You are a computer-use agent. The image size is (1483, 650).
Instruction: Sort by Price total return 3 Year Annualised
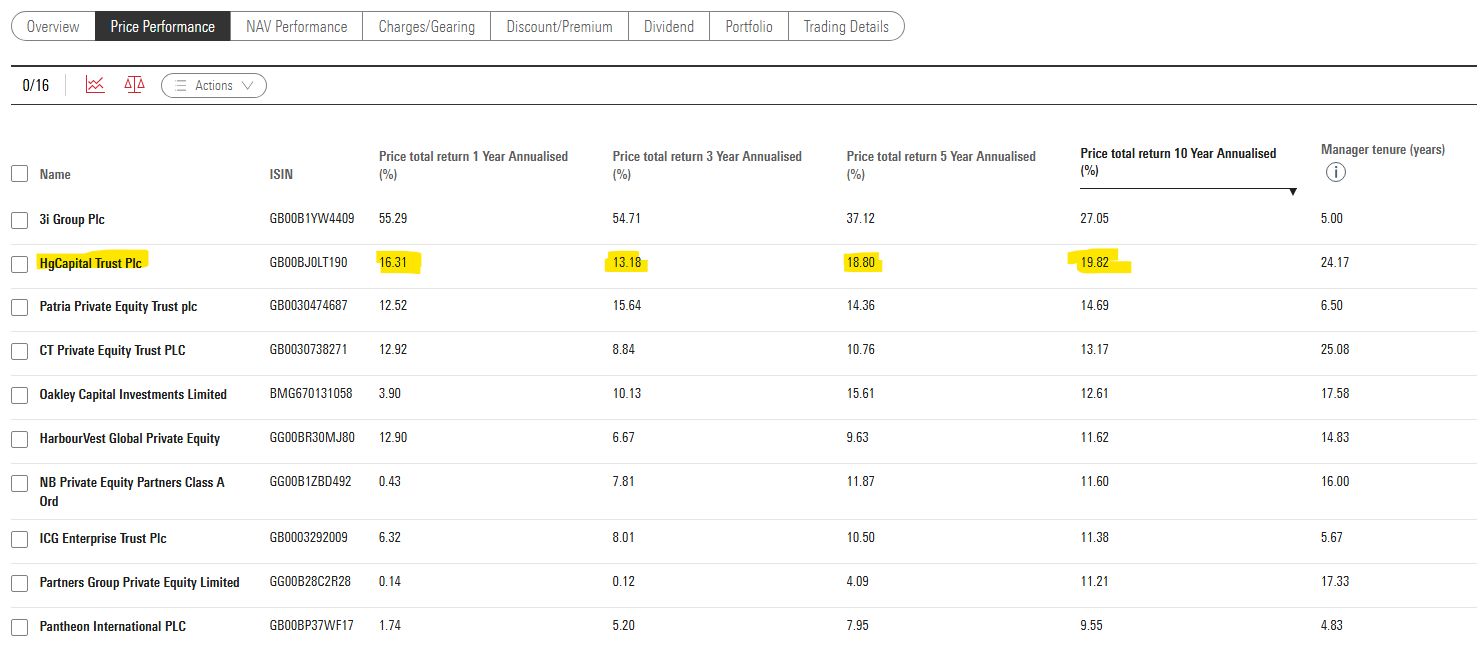(x=707, y=165)
